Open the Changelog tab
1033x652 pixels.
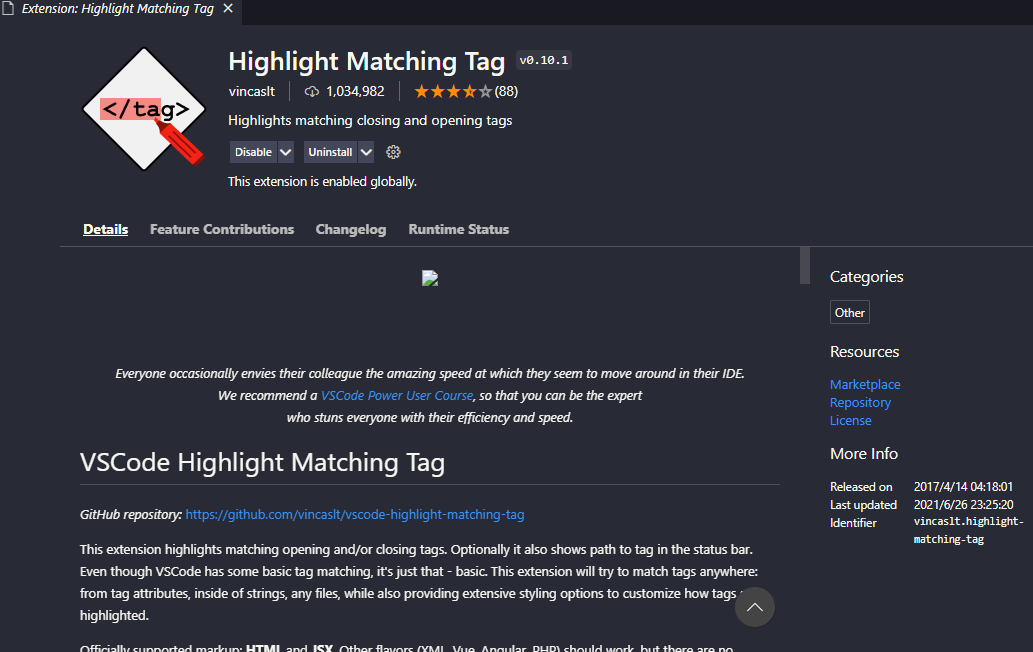coord(351,229)
